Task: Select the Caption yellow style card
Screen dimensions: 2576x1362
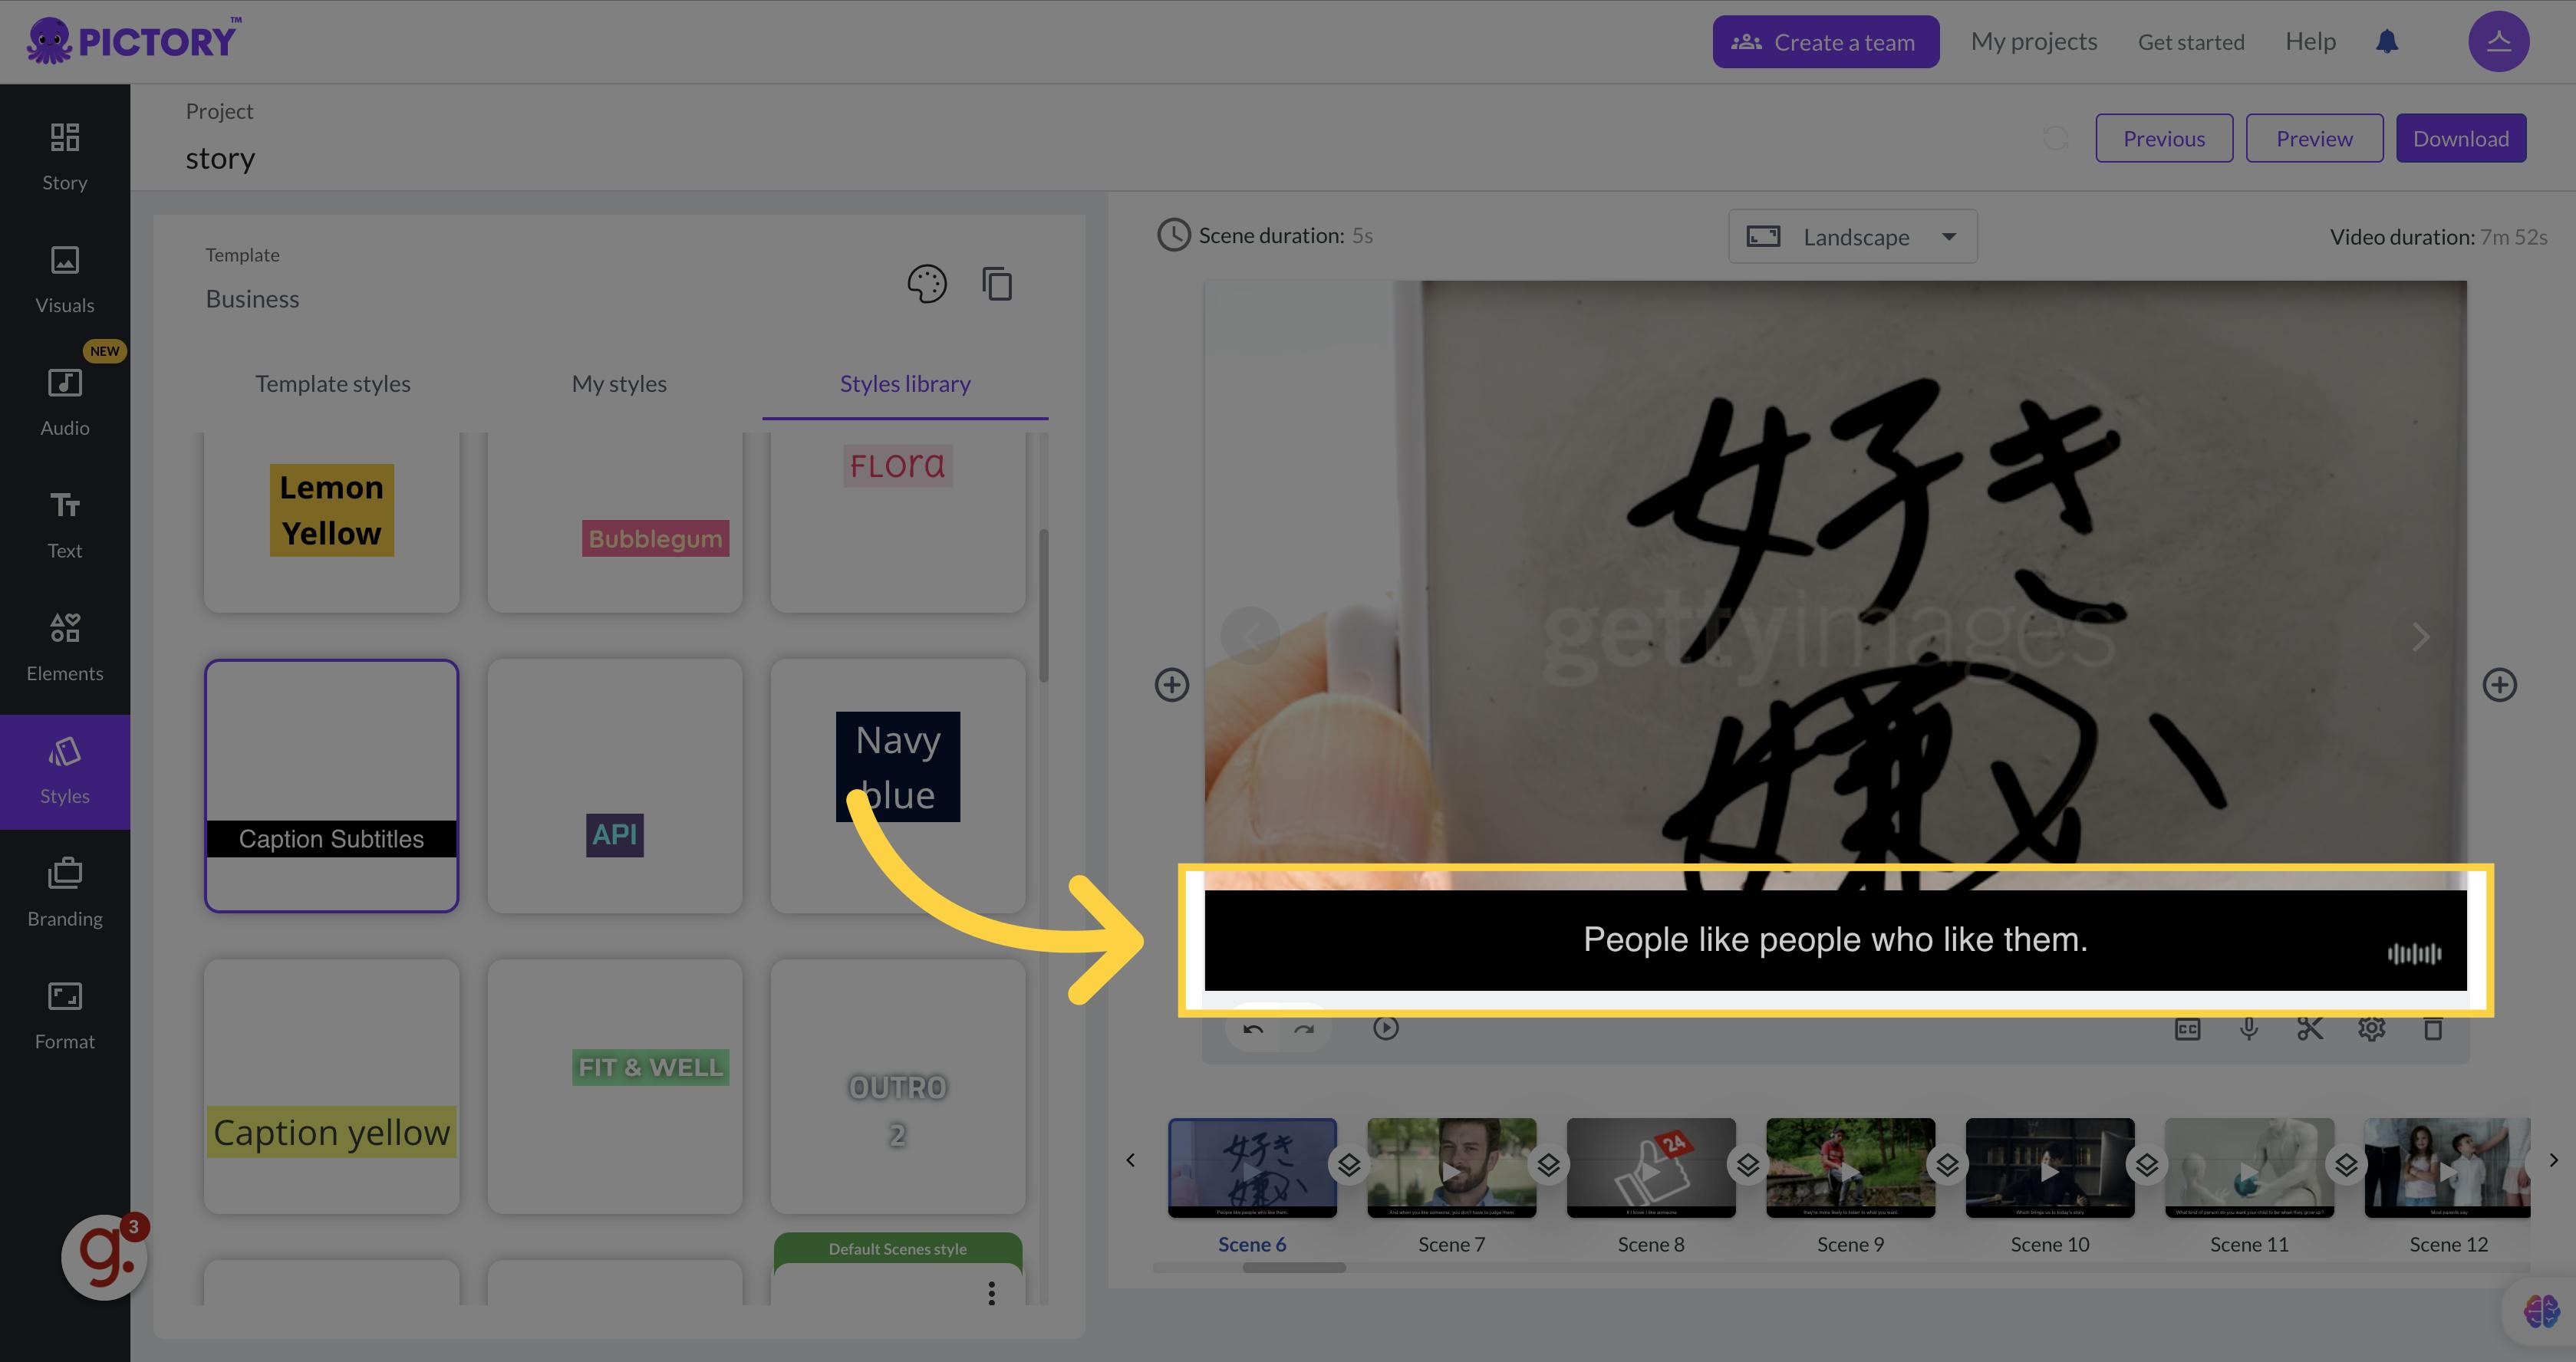Action: (331, 1086)
